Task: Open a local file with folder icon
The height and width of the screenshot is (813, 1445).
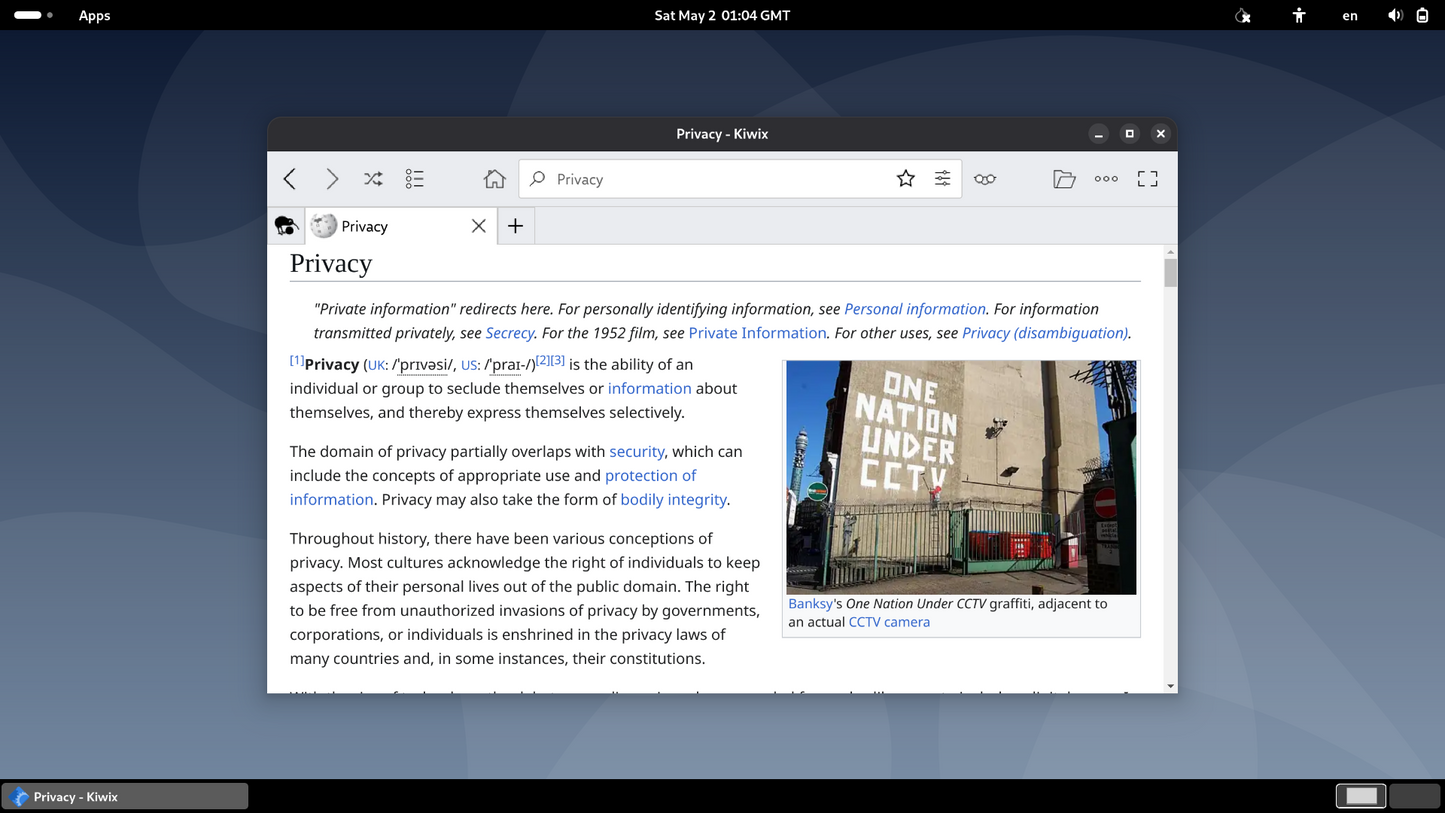Action: pos(1064,179)
